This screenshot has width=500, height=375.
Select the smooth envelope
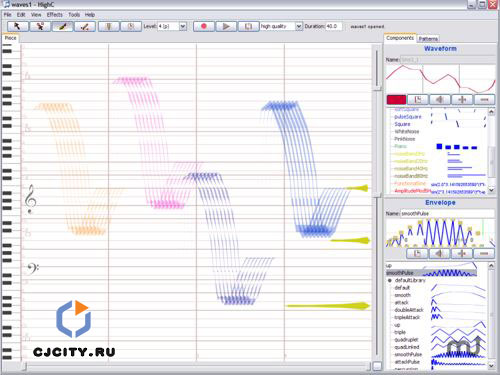click(x=403, y=295)
